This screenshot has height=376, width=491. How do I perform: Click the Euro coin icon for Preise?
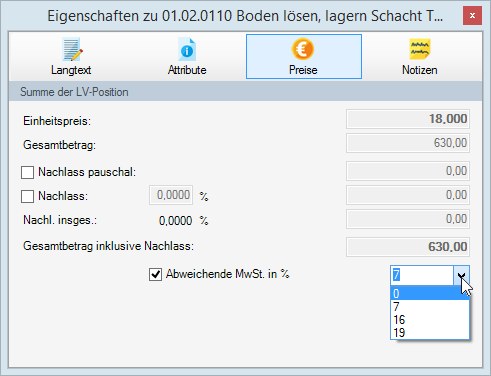[x=303, y=49]
